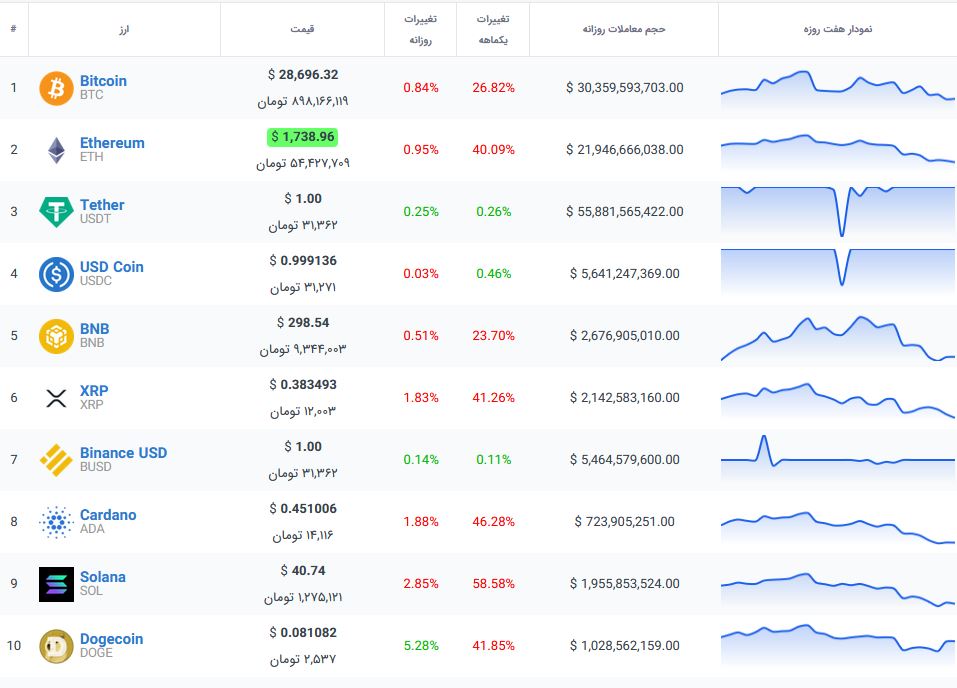Click Binance USD daily change 0.14%
The image size is (957, 688).
click(x=421, y=459)
